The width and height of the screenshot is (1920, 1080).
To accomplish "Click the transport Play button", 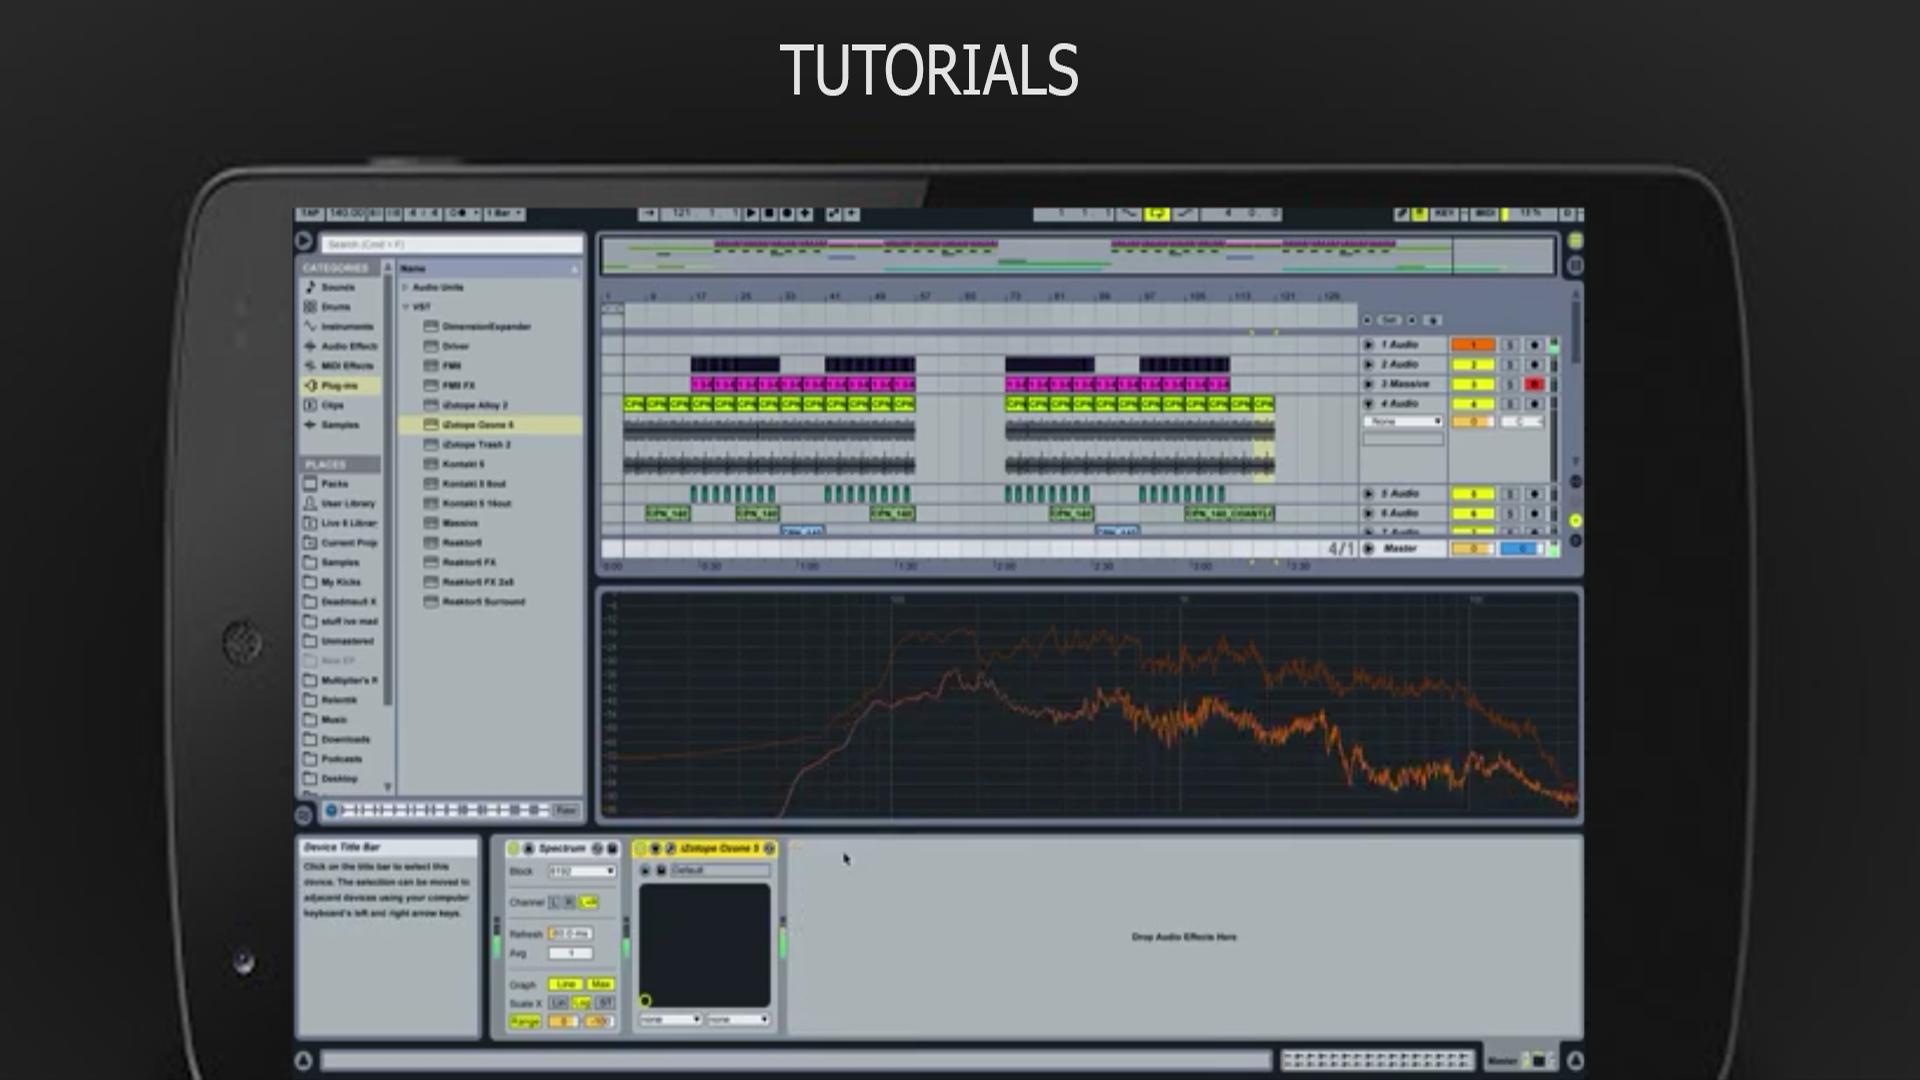I will click(751, 214).
